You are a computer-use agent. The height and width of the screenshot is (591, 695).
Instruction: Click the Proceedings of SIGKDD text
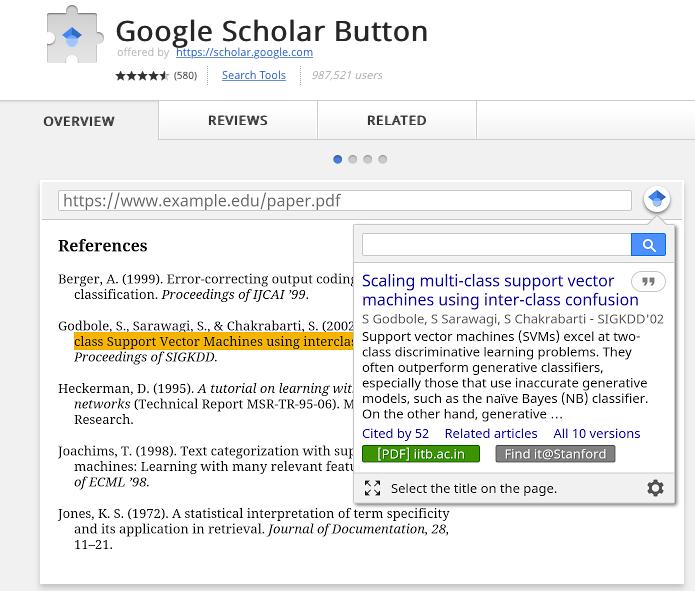(x=145, y=357)
